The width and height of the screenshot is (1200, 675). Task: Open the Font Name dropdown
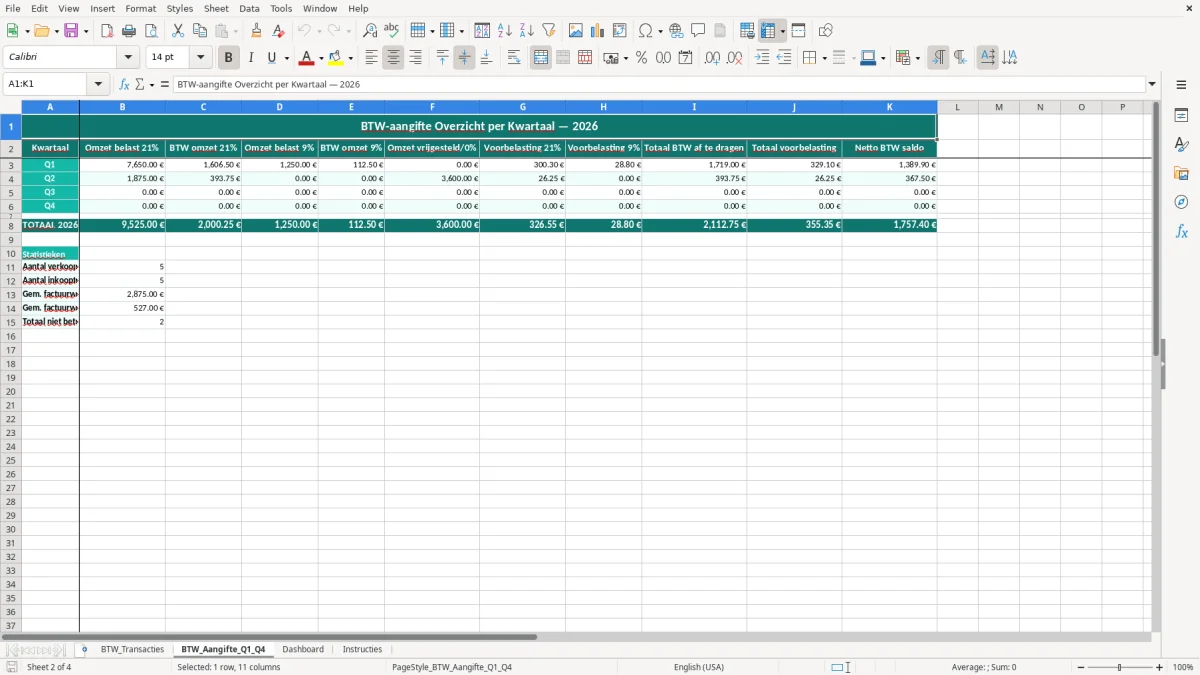pos(128,58)
